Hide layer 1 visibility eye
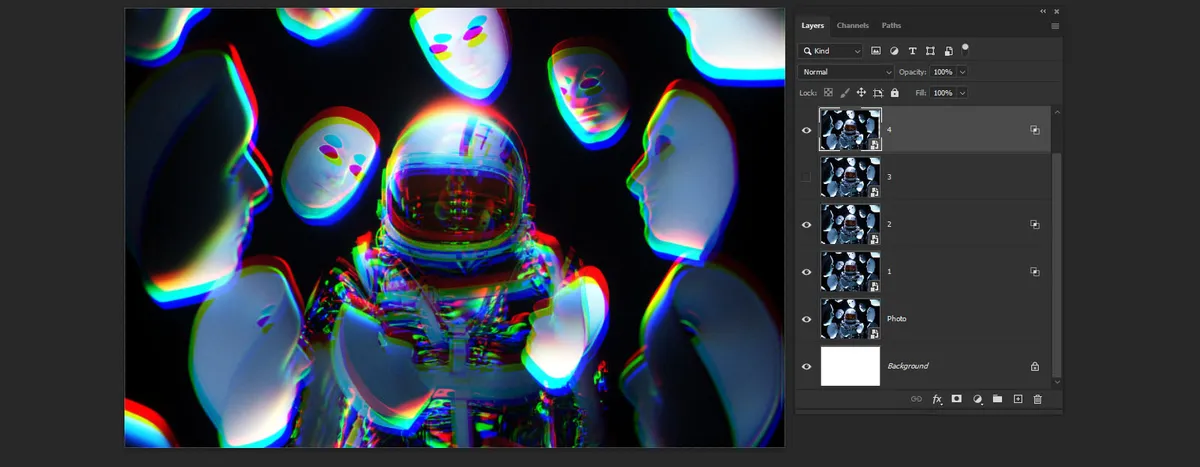This screenshot has width=1200, height=467. 807,272
